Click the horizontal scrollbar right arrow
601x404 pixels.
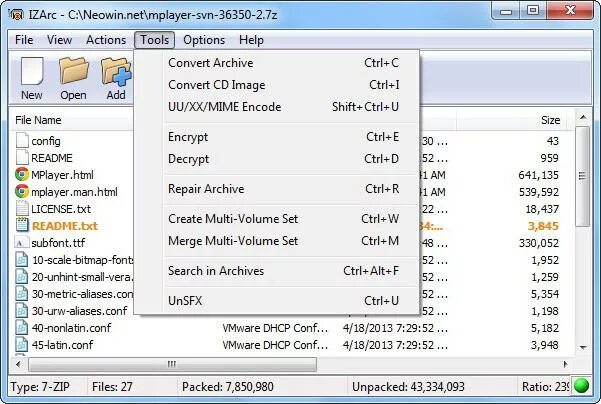coord(565,364)
